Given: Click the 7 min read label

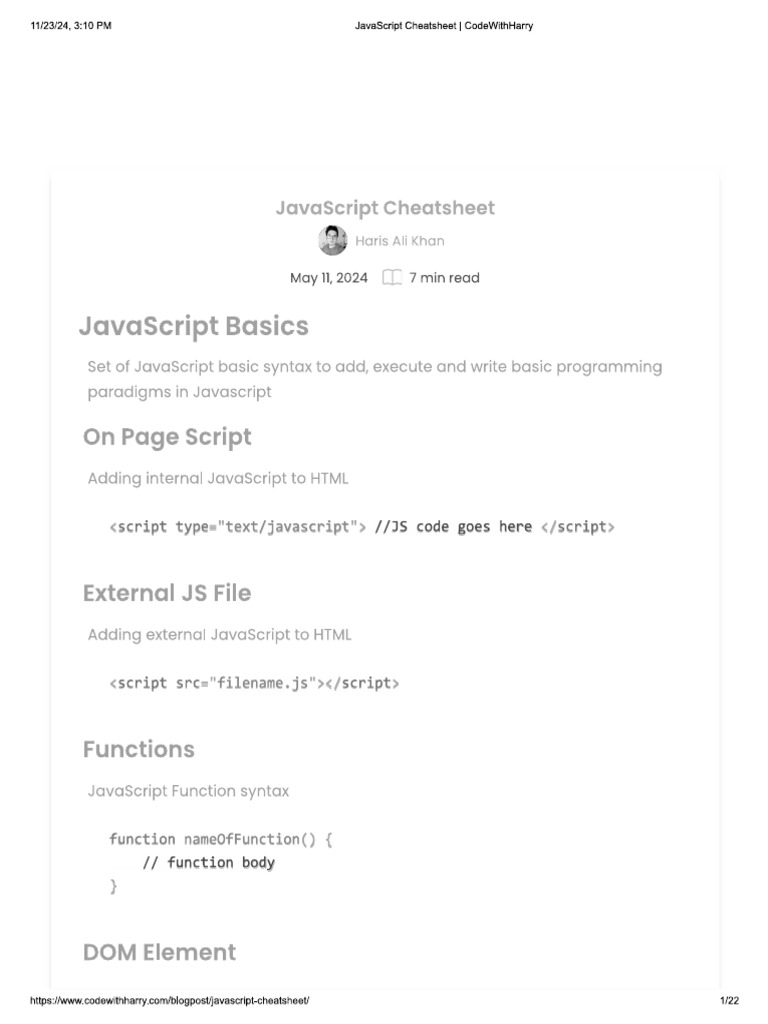Looking at the screenshot, I should tap(444, 278).
